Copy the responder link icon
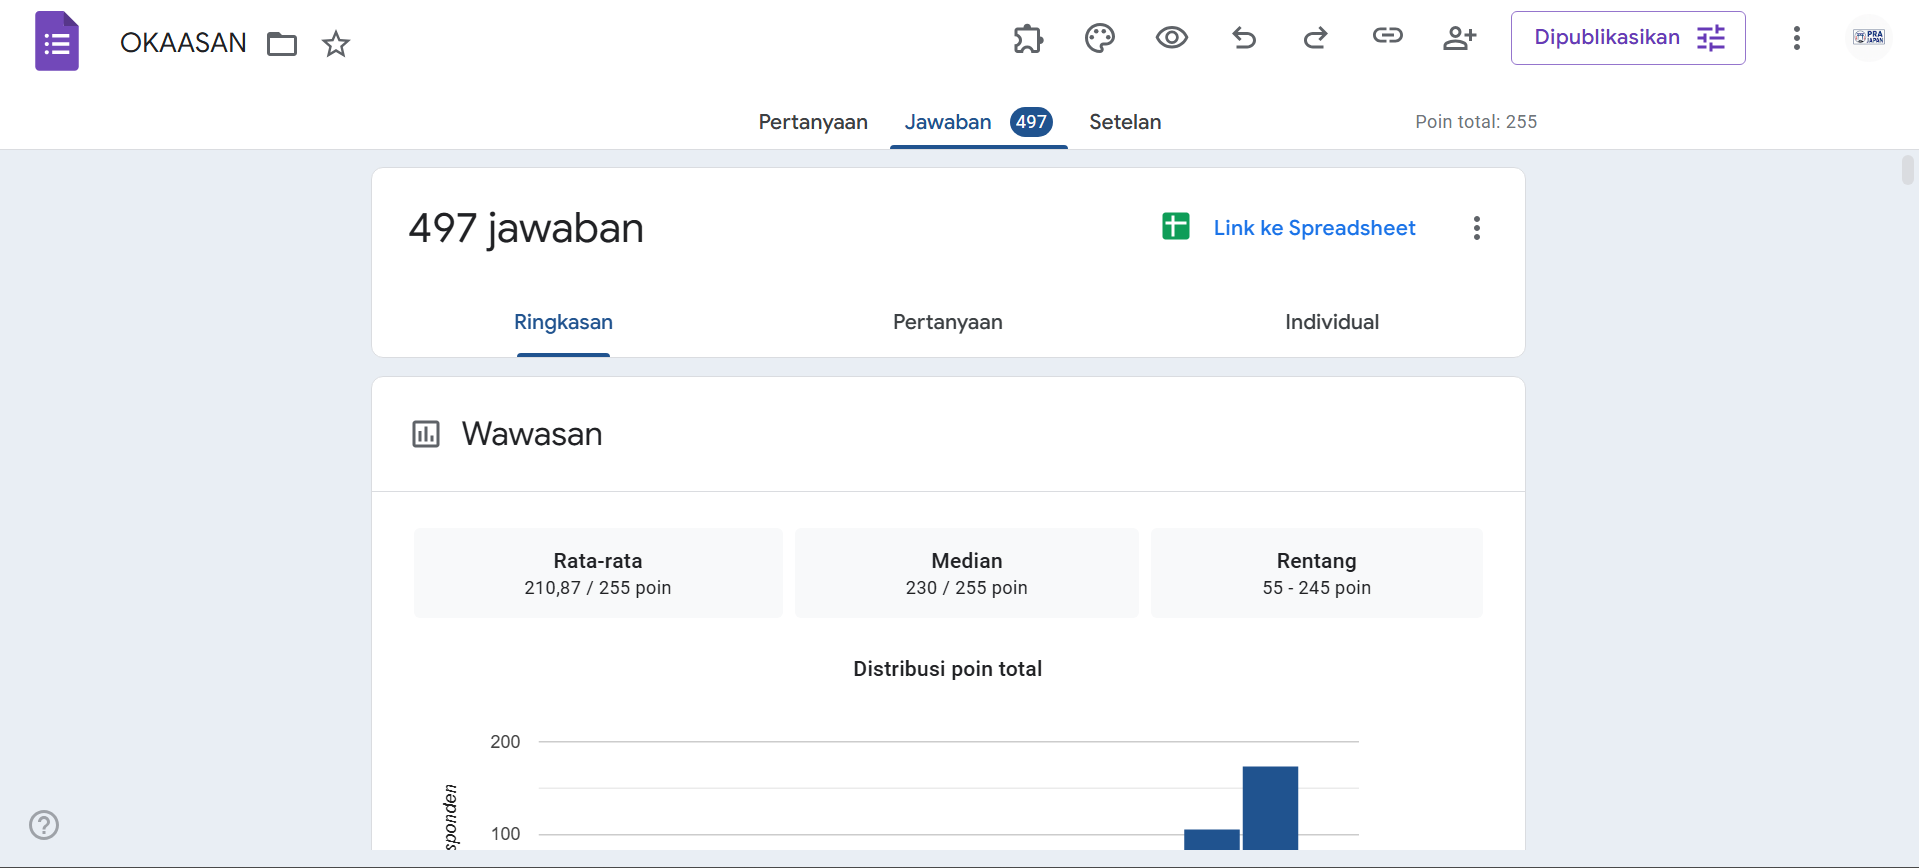The height and width of the screenshot is (868, 1919). tap(1387, 37)
